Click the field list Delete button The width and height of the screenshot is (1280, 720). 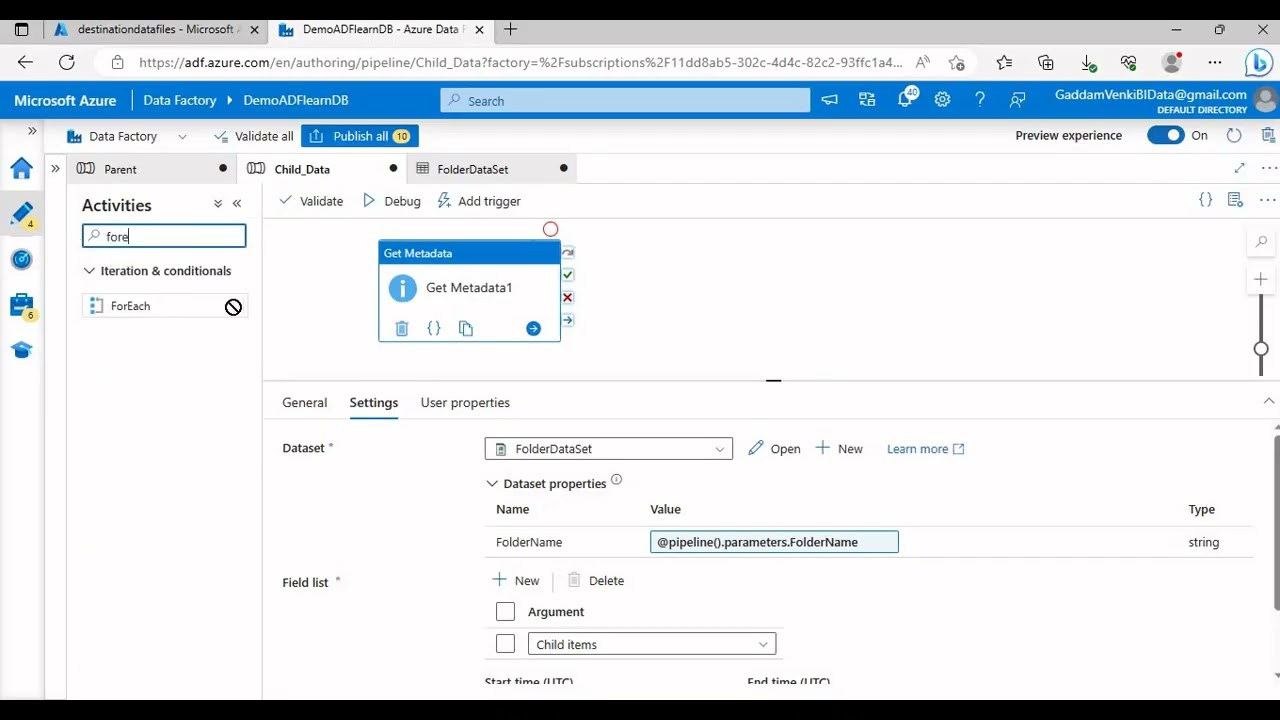pyautogui.click(x=595, y=580)
